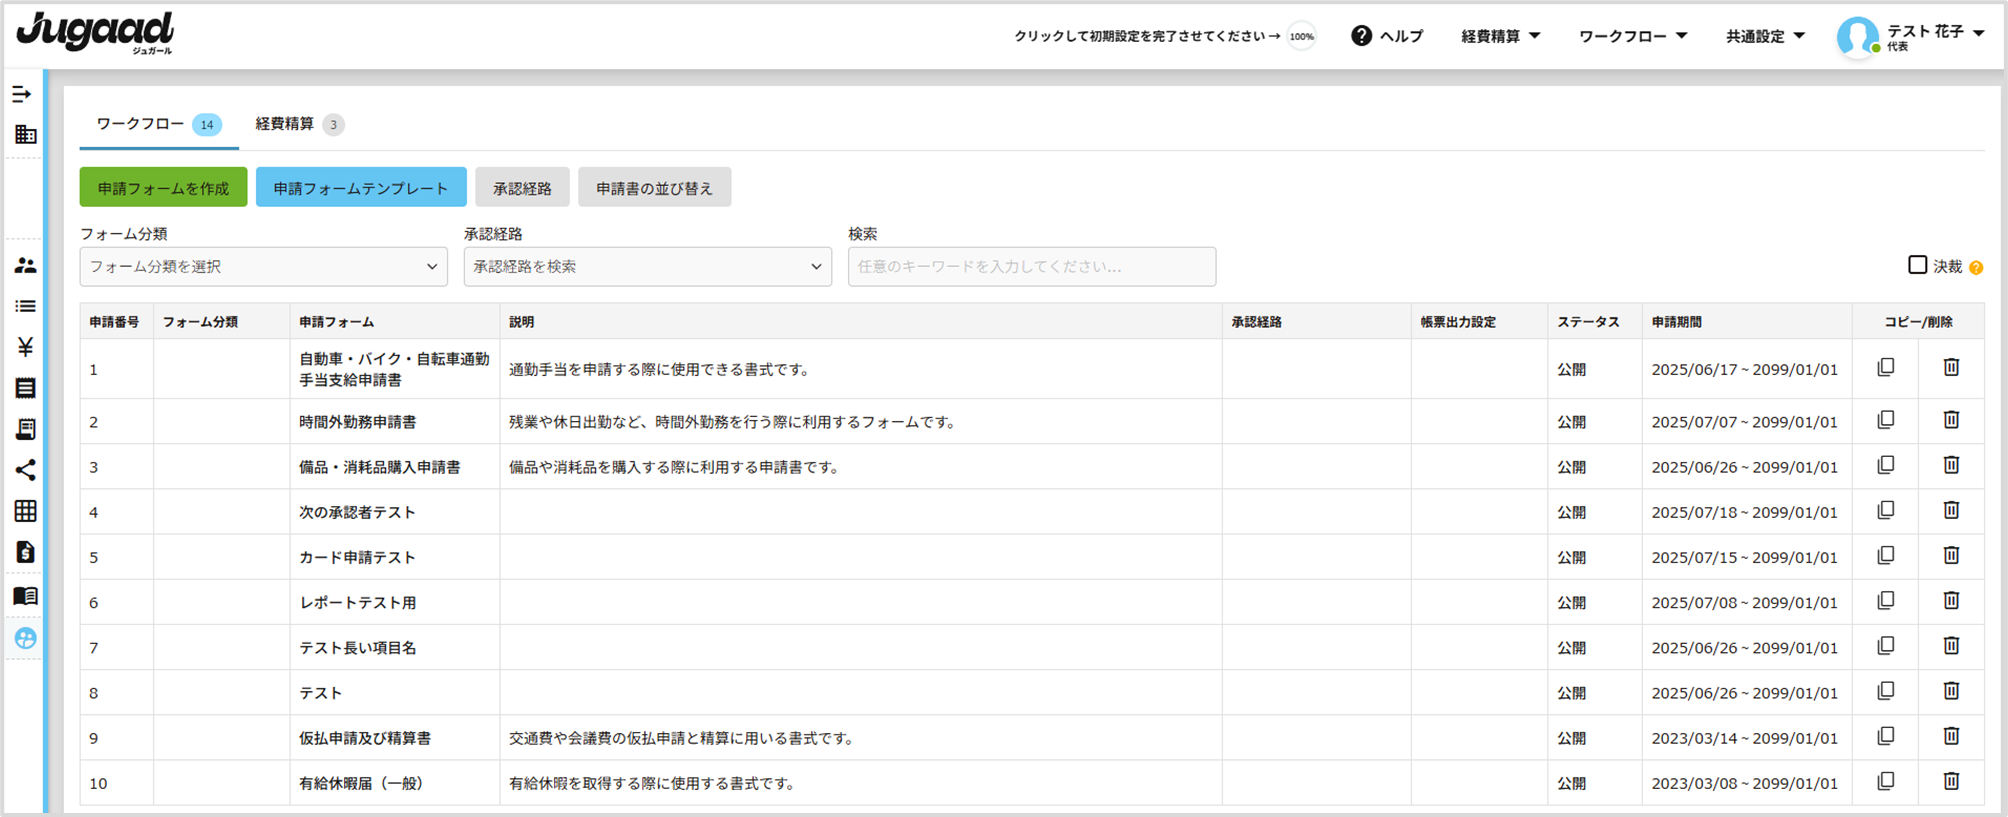Click the orange help icon beside 決裁
Image resolution: width=2008 pixels, height=817 pixels.
pyautogui.click(x=1976, y=267)
